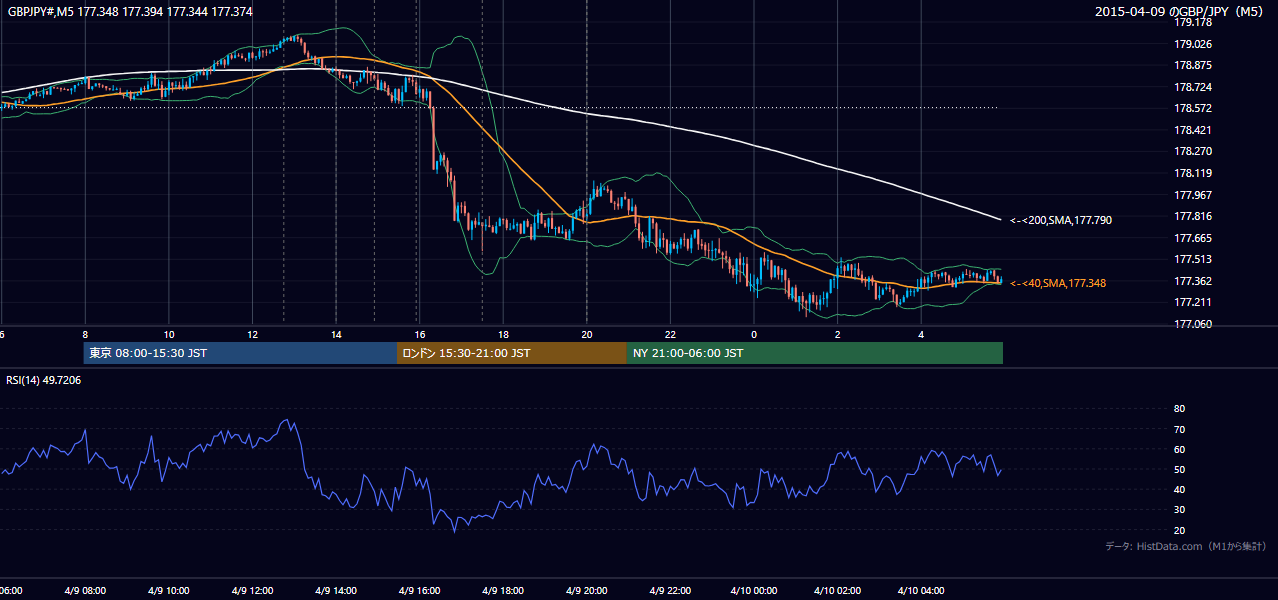This screenshot has width=1278, height=600.
Task: Click the hour 10 tick on price chart axis
Action: (169, 335)
